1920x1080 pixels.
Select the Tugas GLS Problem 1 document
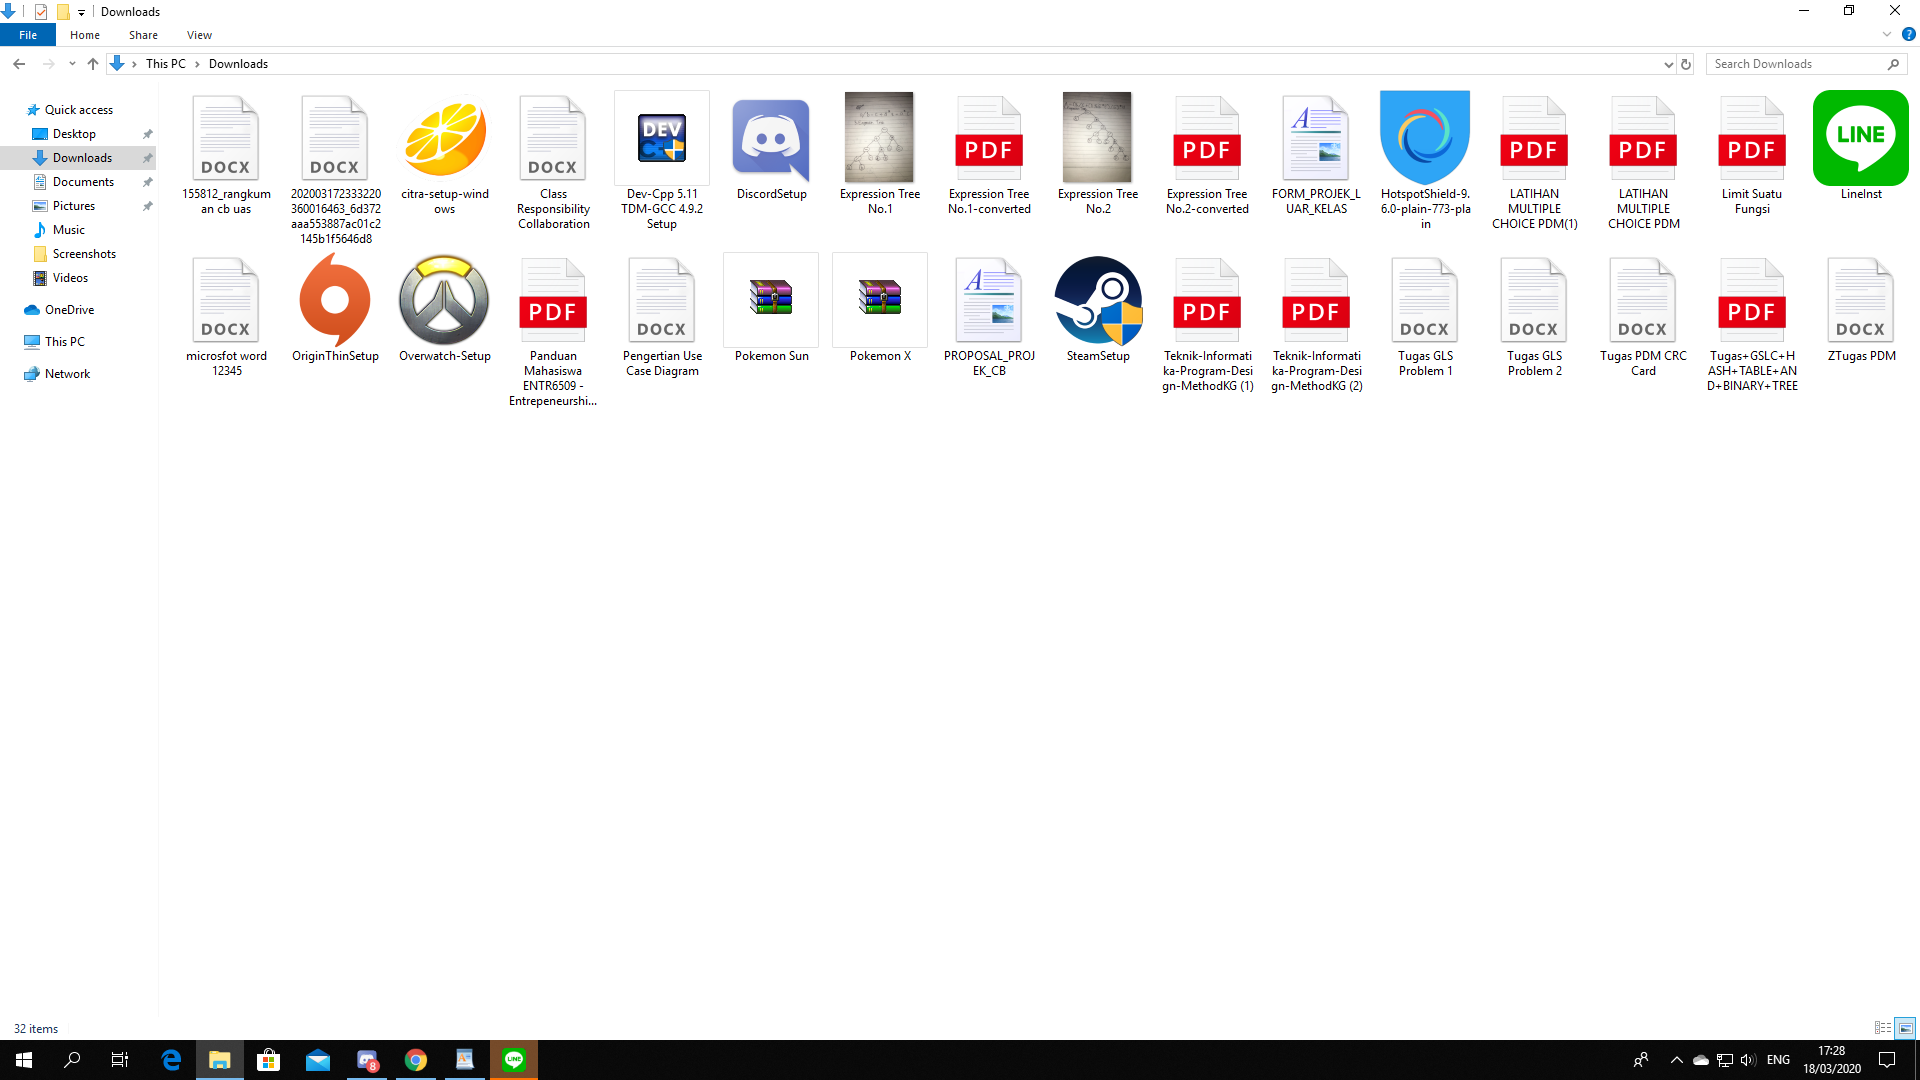coord(1425,316)
